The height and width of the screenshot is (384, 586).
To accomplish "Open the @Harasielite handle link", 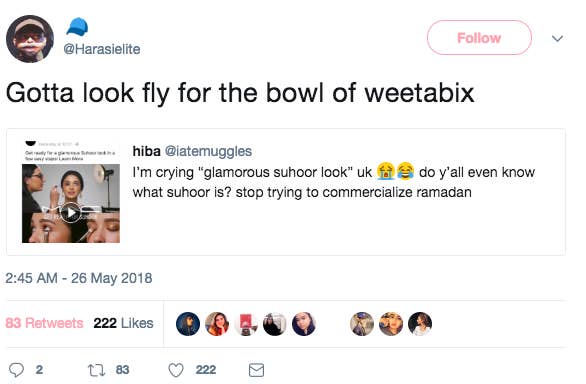I will (x=102, y=49).
